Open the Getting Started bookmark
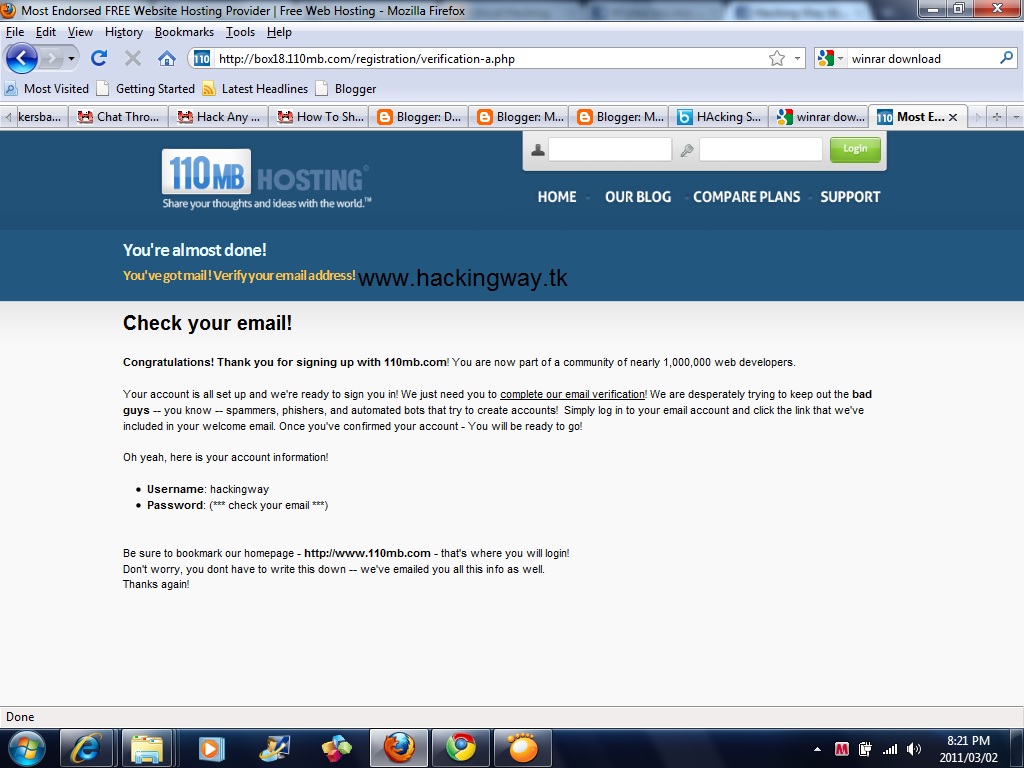The image size is (1024, 768). 146,89
